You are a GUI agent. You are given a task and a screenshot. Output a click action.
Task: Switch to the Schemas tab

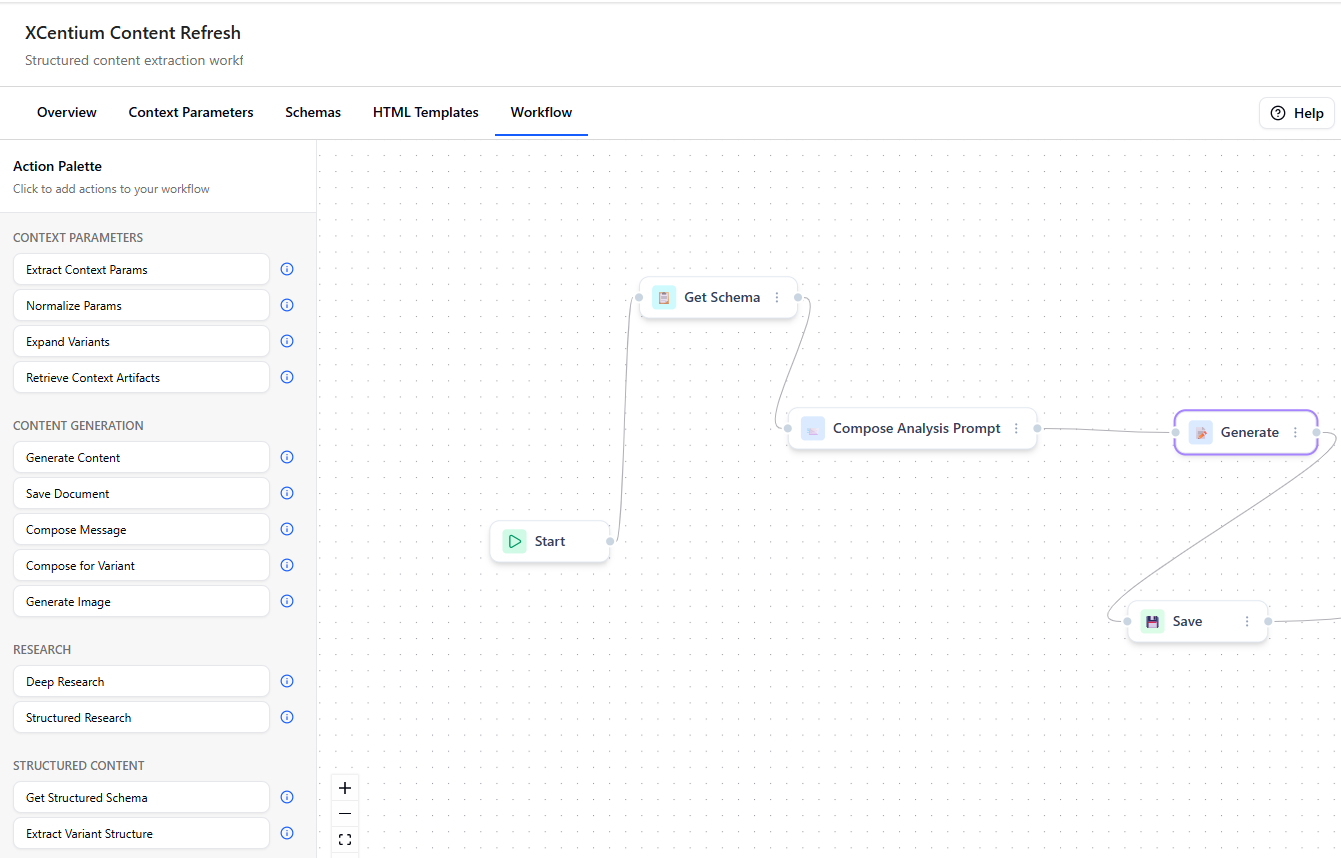(x=312, y=112)
